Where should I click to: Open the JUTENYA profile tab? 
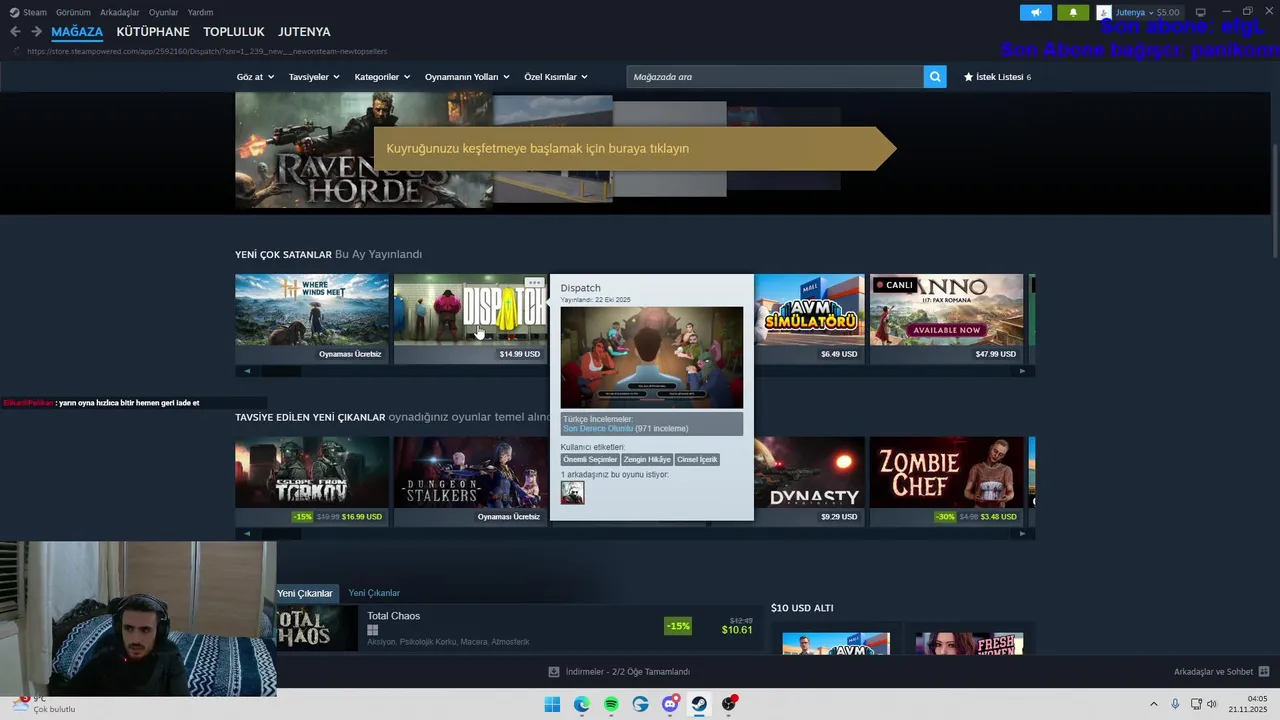(x=304, y=32)
